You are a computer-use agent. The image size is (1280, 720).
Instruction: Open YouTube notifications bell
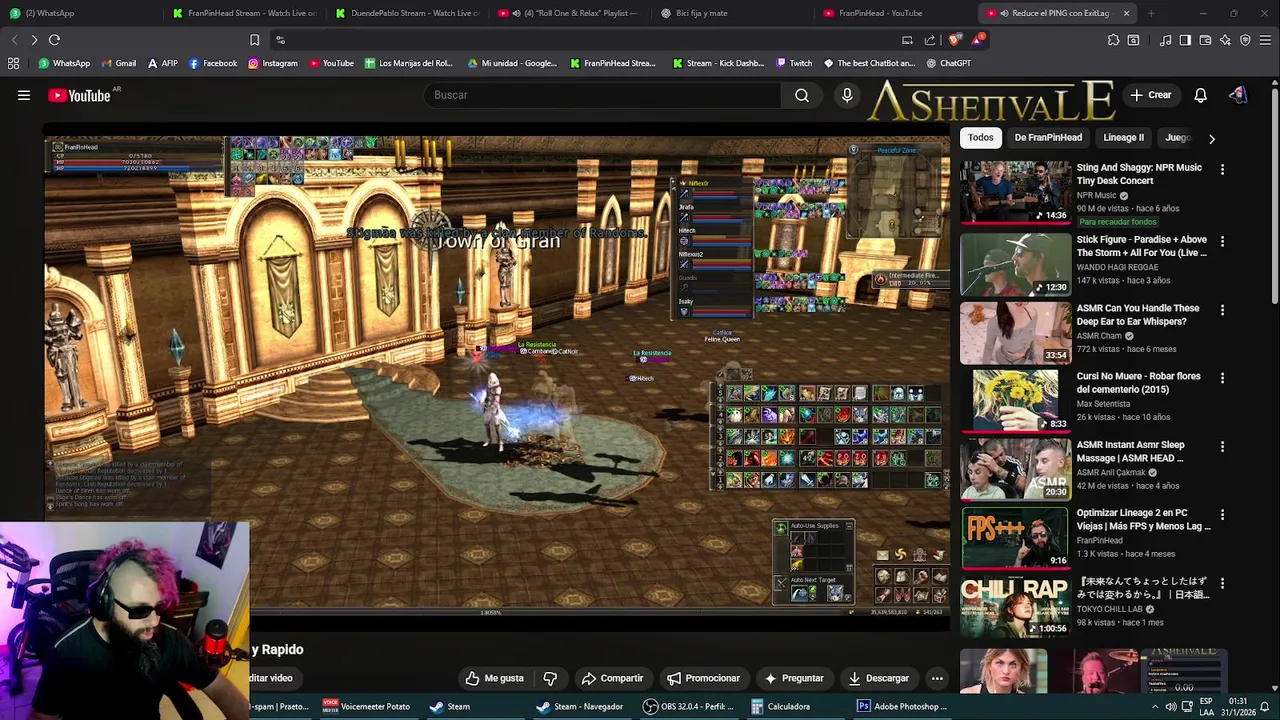[1200, 95]
